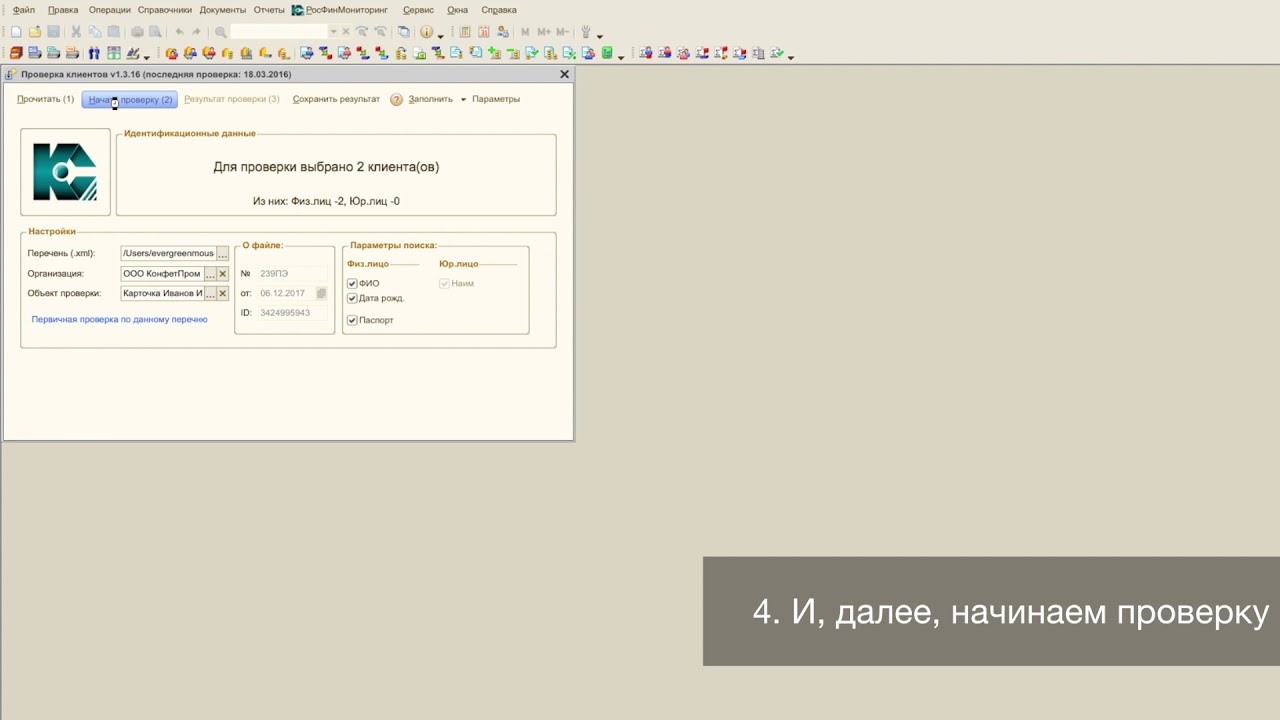
Task: Click the company logo image
Action: (x=65, y=172)
